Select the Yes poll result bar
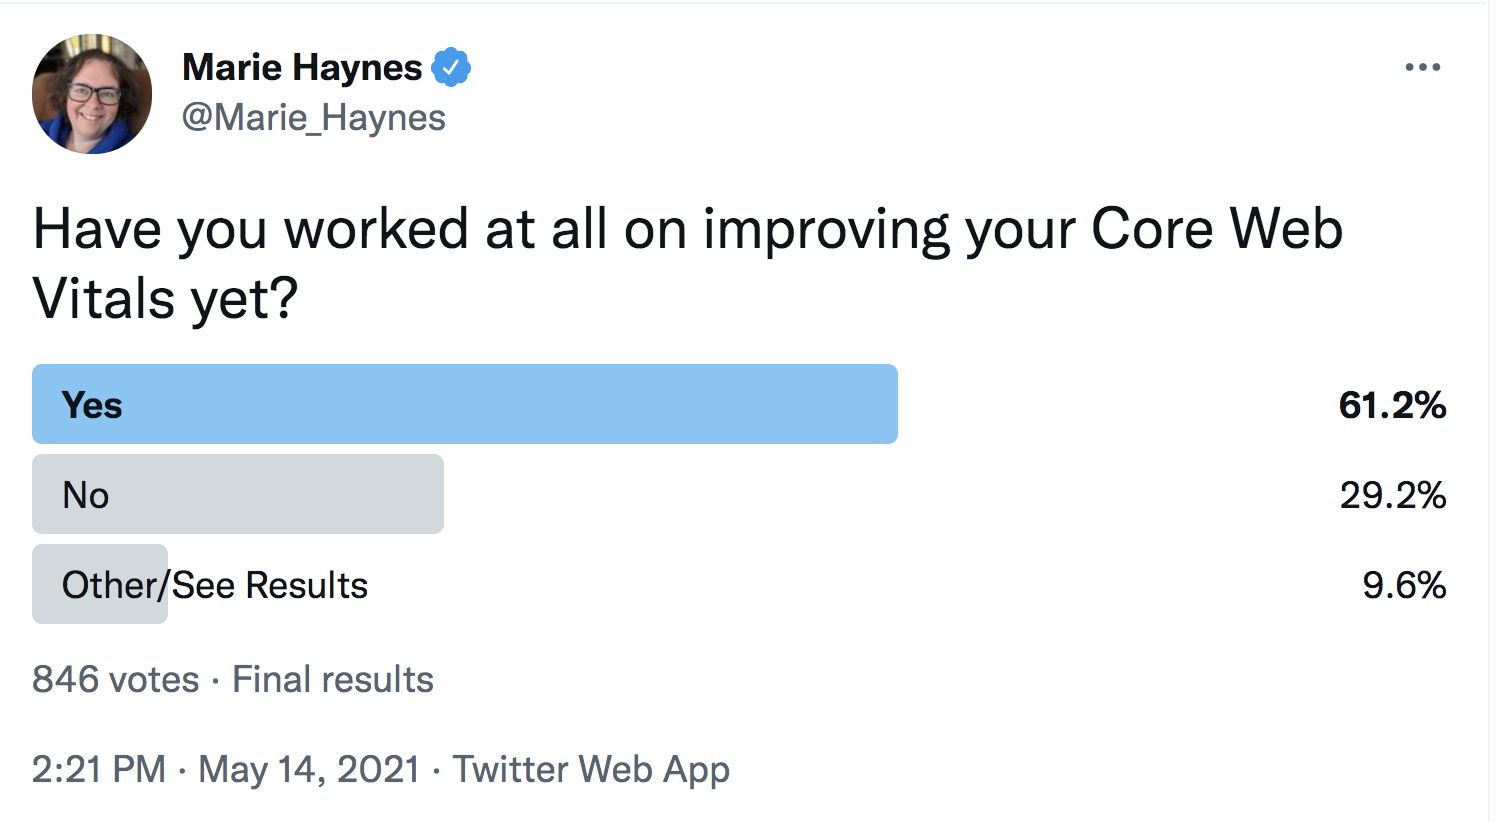Viewport: 1498px width, 822px height. click(x=465, y=404)
